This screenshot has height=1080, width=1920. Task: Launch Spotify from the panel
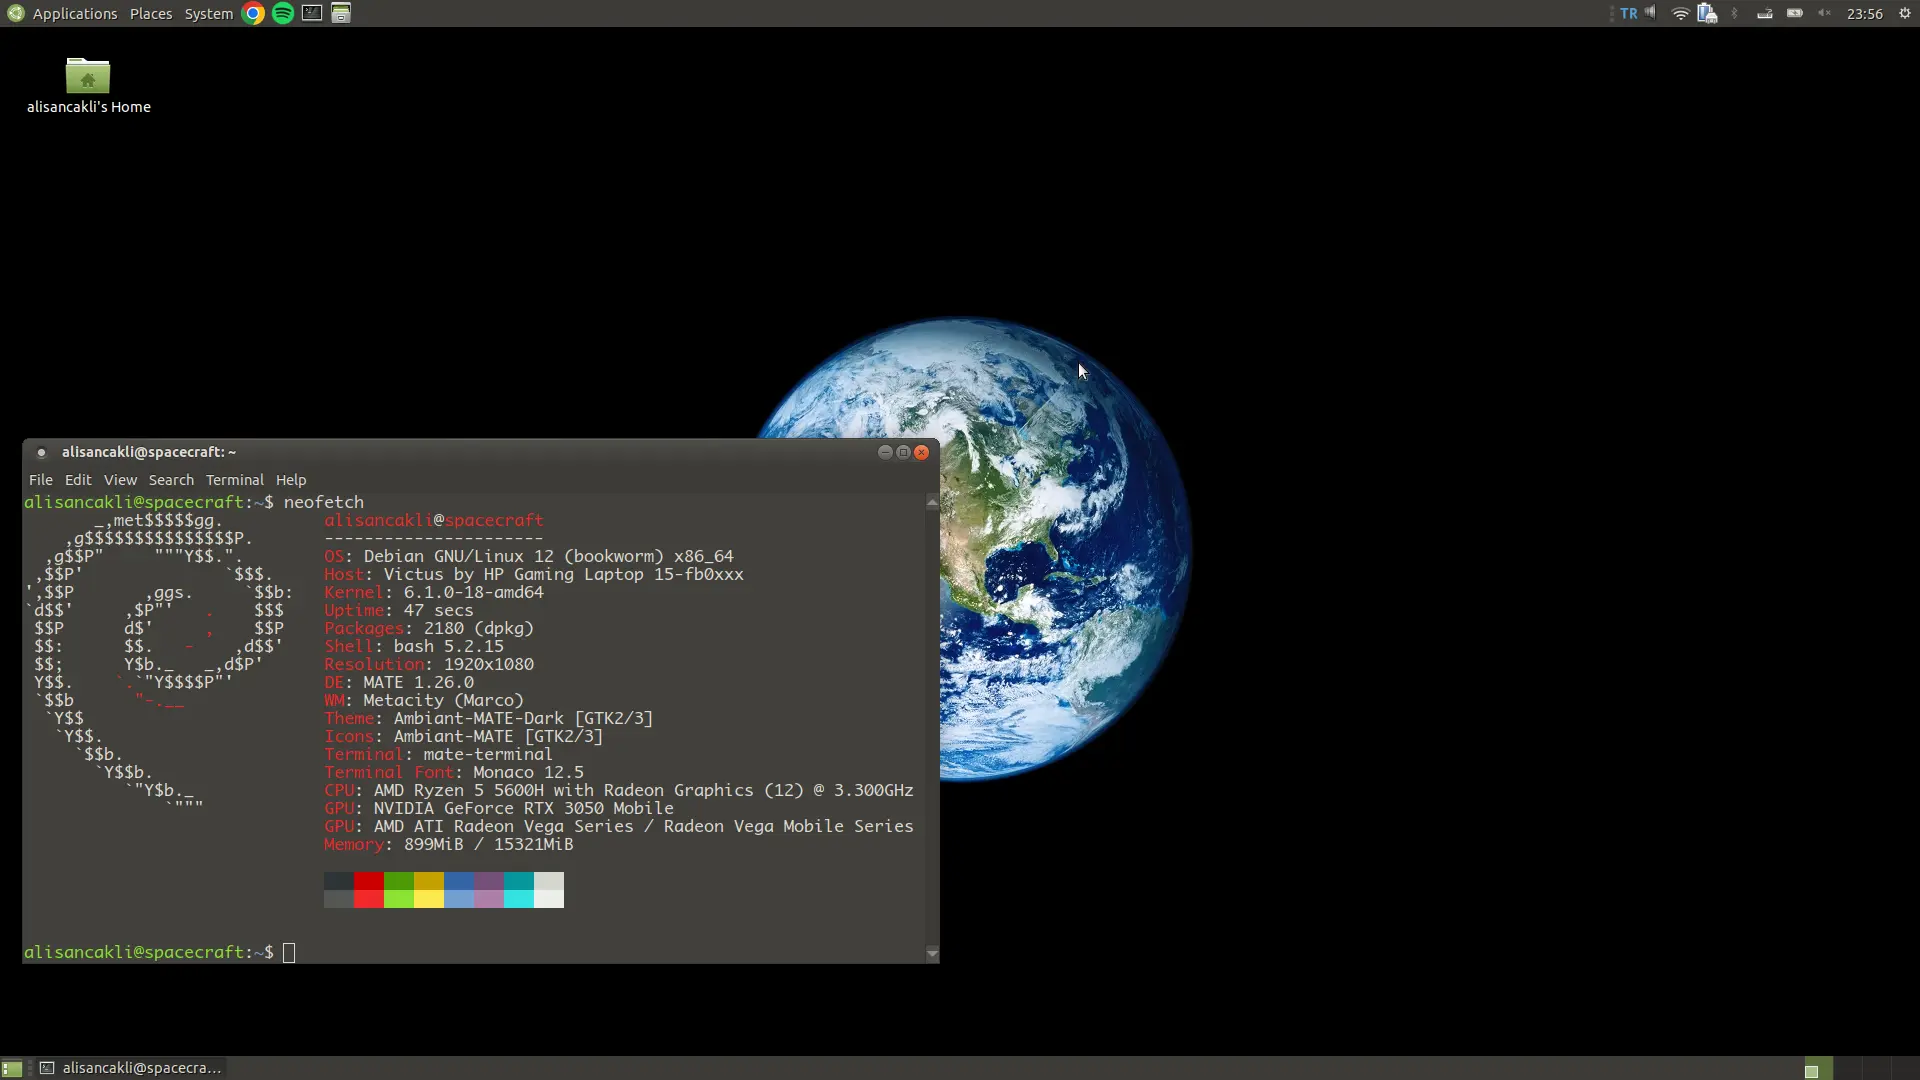pos(283,13)
